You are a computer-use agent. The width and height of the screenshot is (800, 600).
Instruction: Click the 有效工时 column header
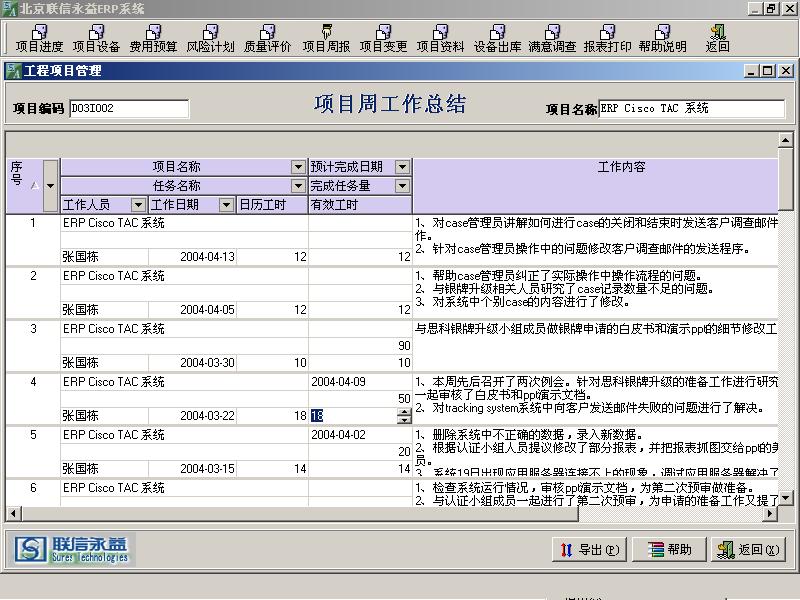point(360,205)
